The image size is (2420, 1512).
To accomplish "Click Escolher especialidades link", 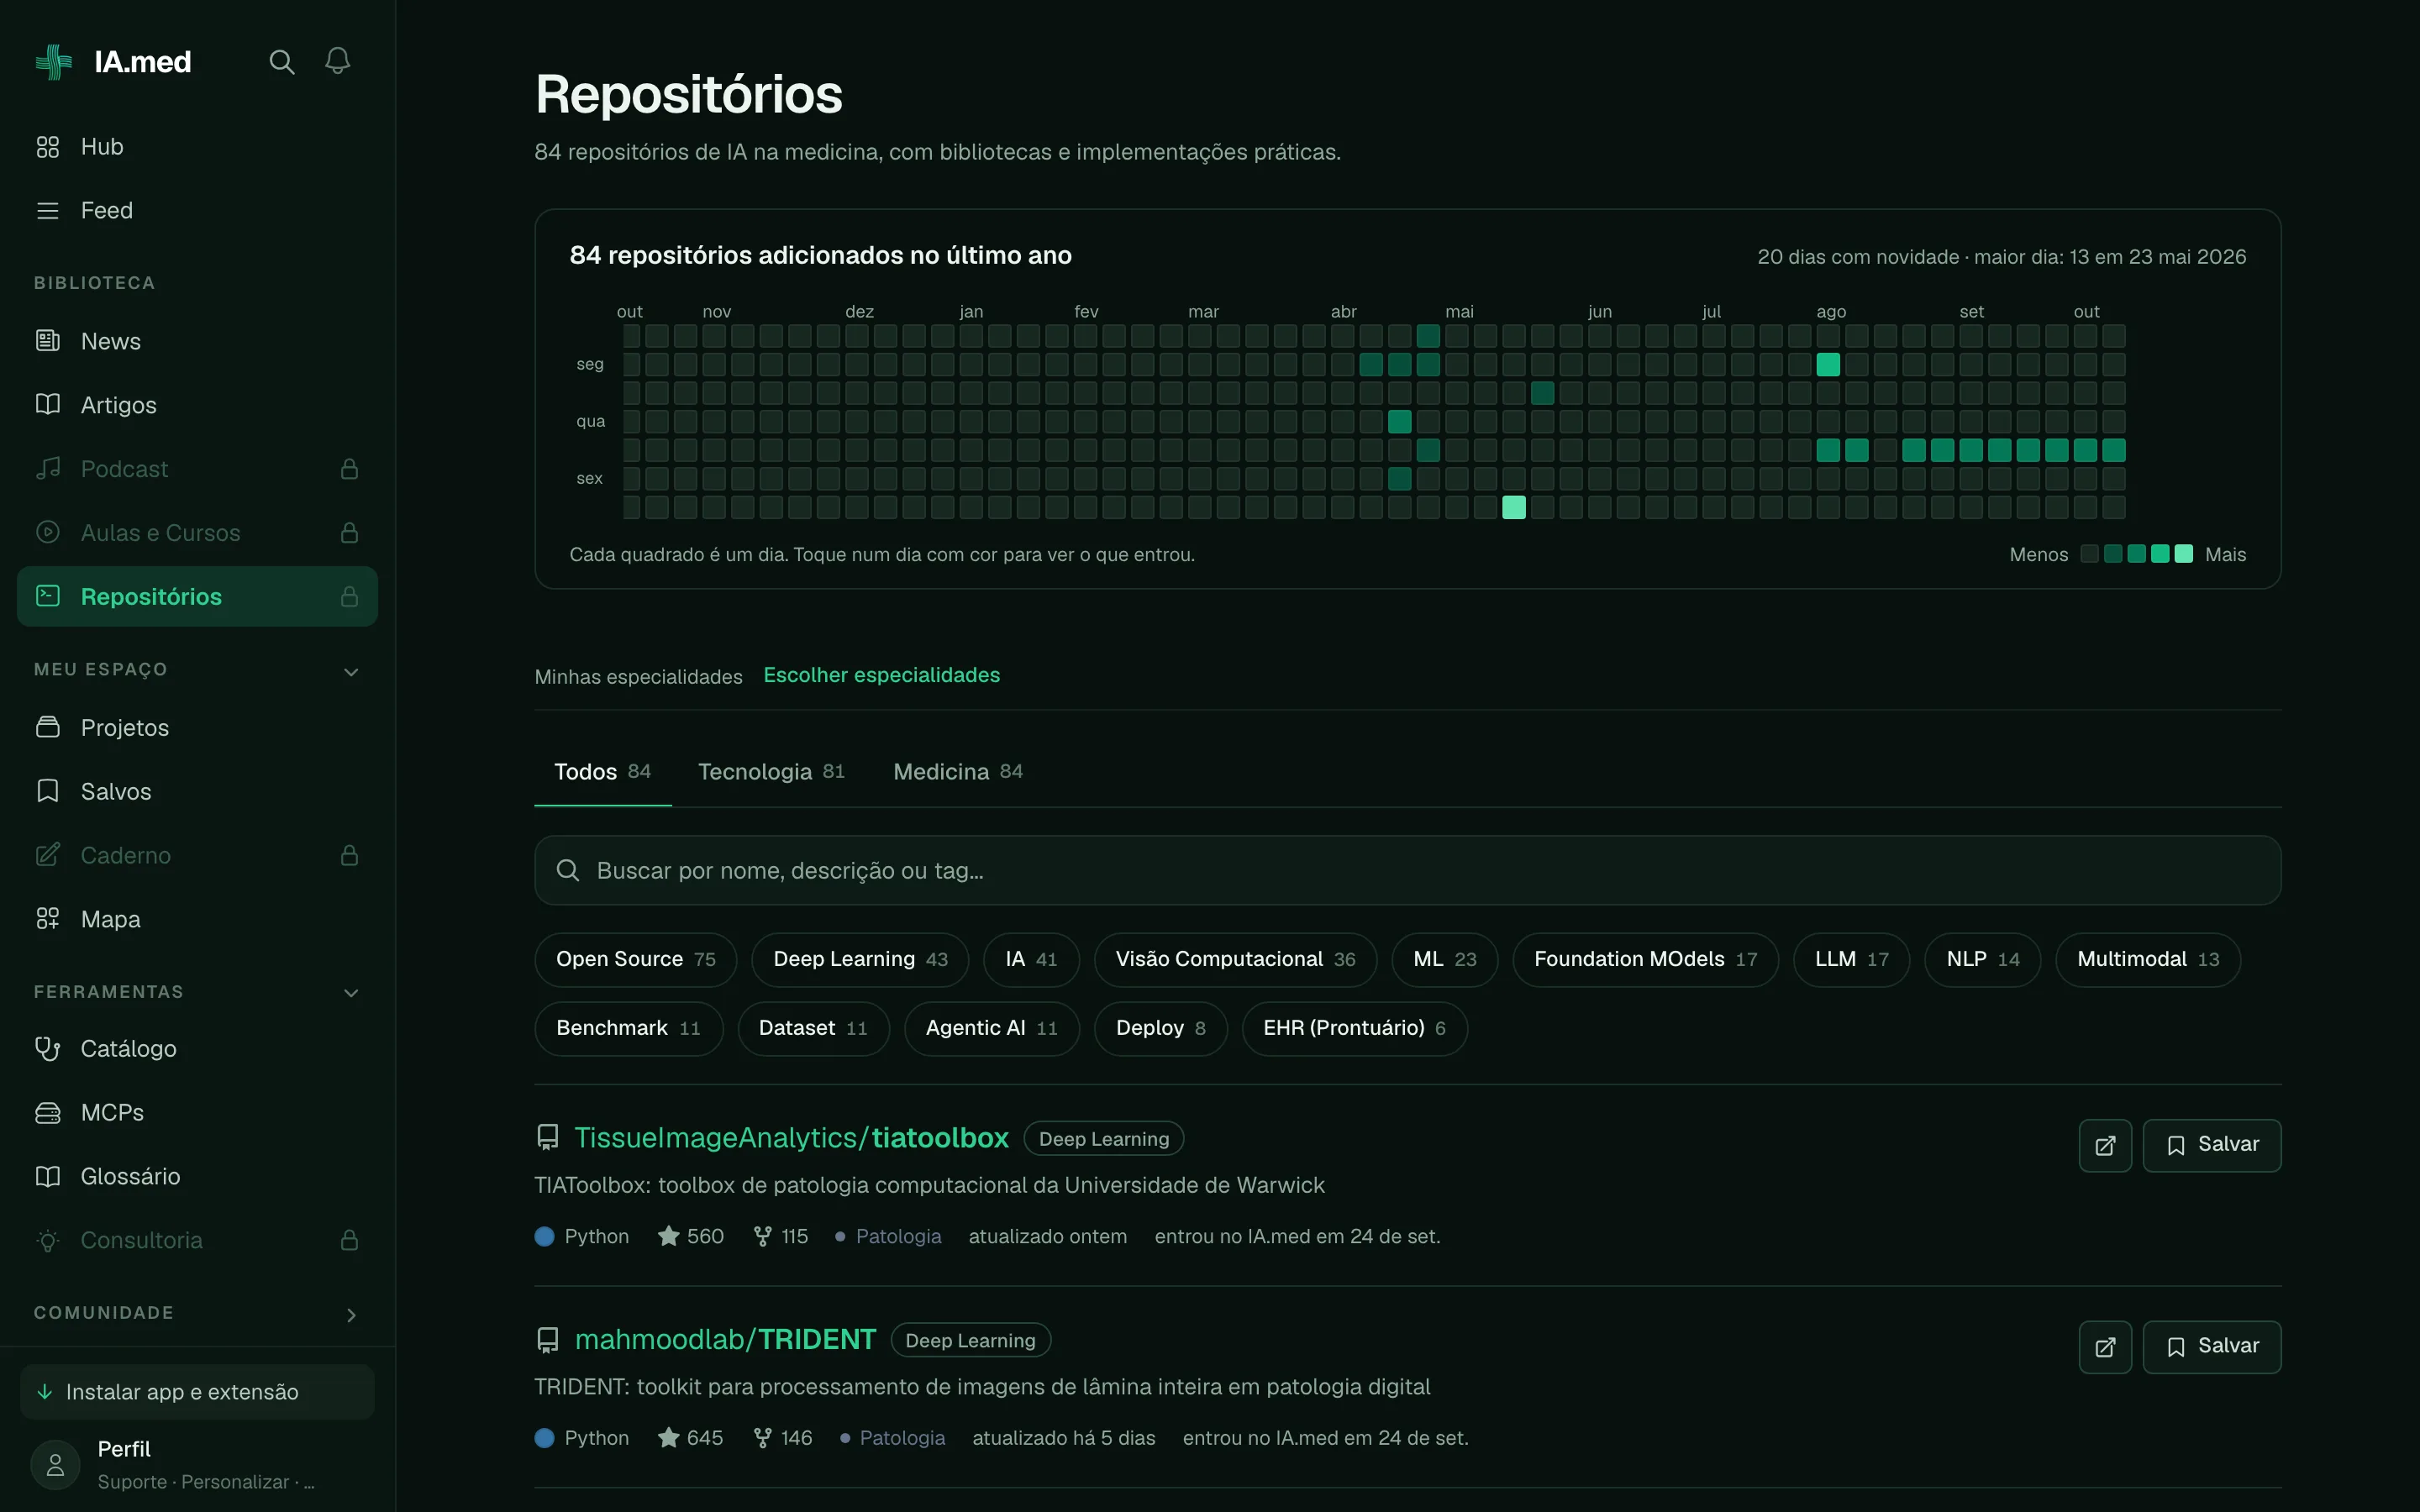I will click(881, 676).
